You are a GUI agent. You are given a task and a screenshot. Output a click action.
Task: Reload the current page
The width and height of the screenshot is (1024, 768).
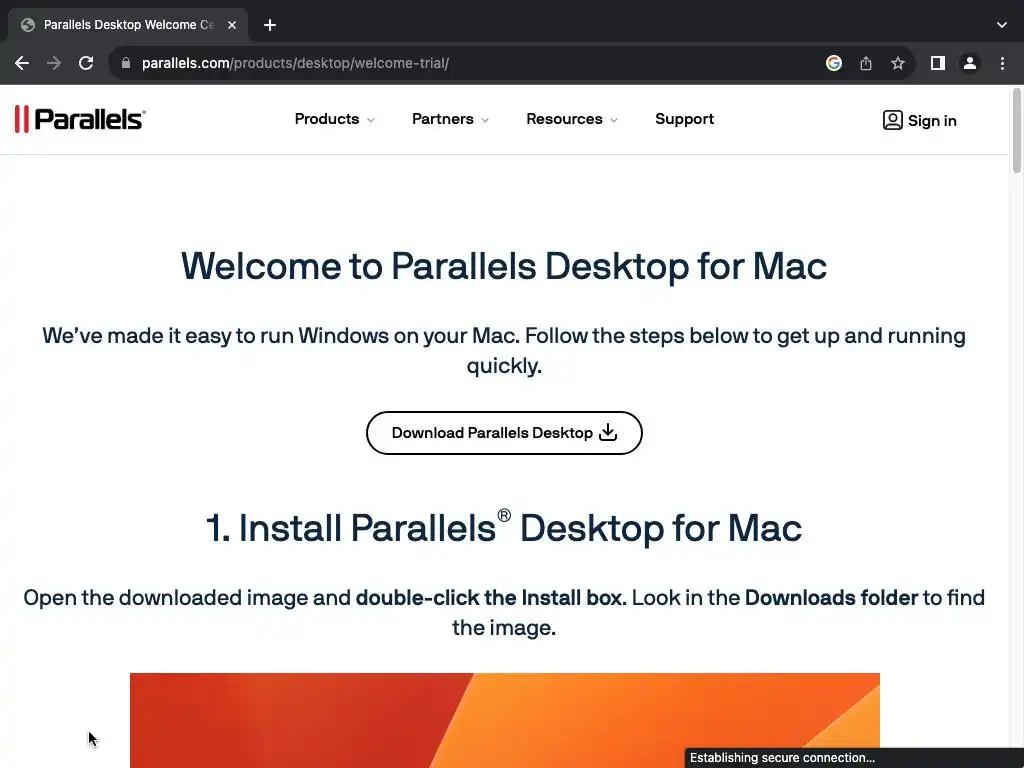86,63
